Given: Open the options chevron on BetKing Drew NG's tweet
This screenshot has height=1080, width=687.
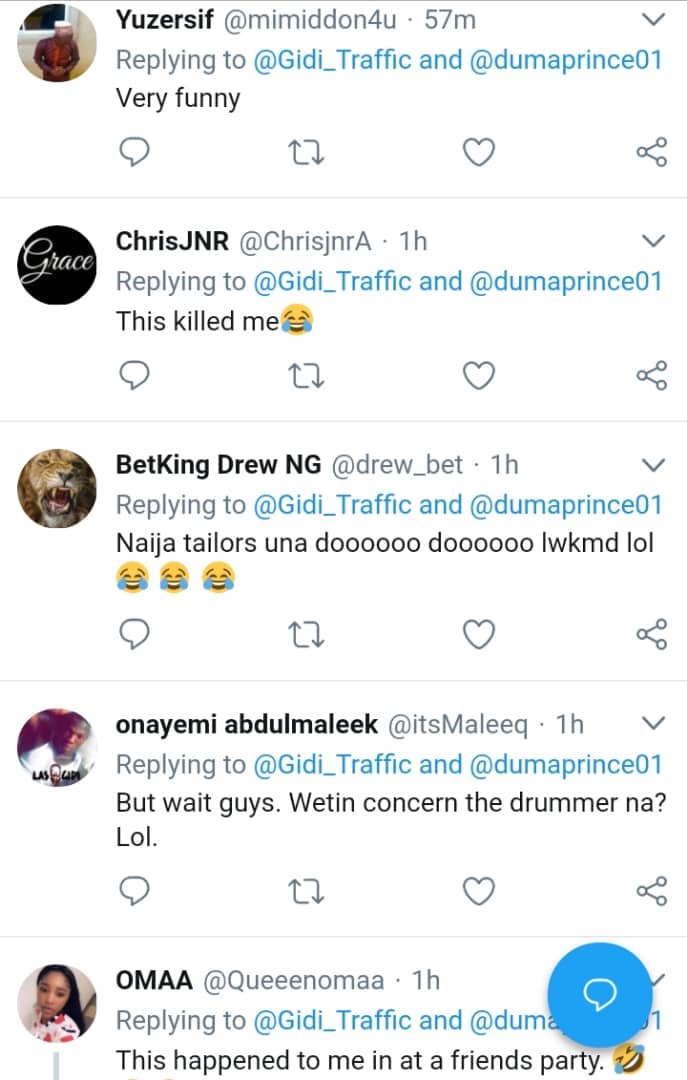Looking at the screenshot, I should [652, 465].
